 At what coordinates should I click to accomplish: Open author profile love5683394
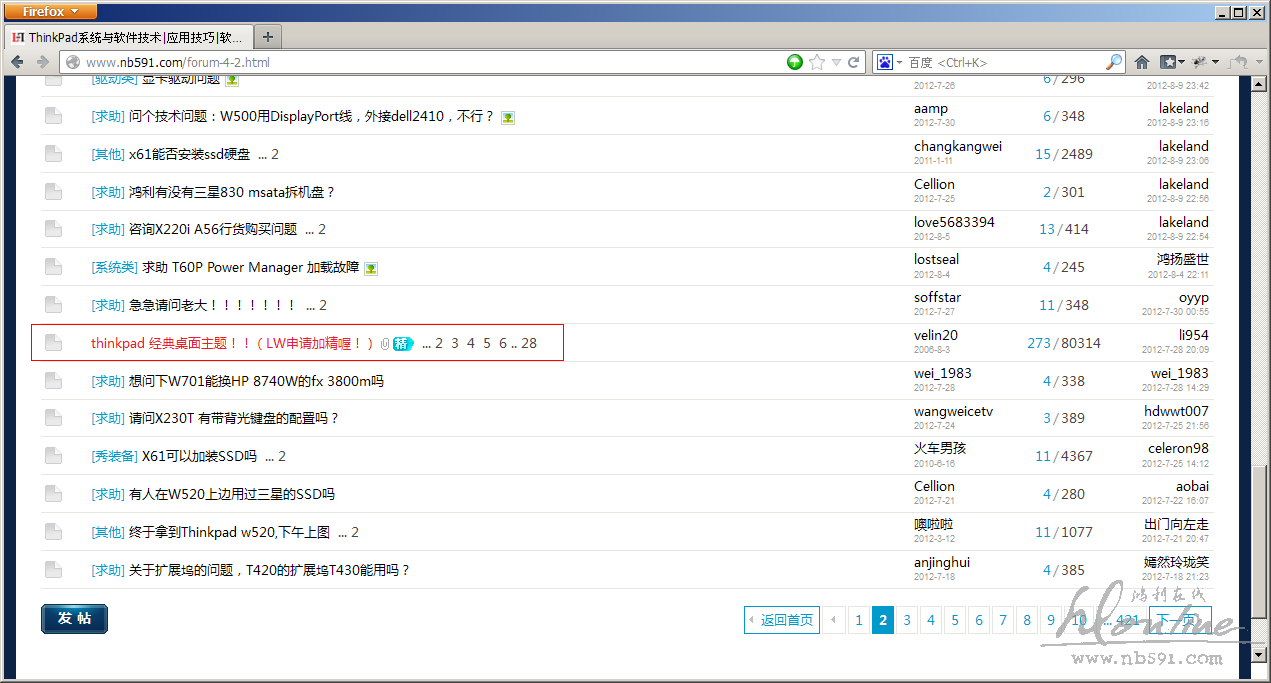(954, 222)
